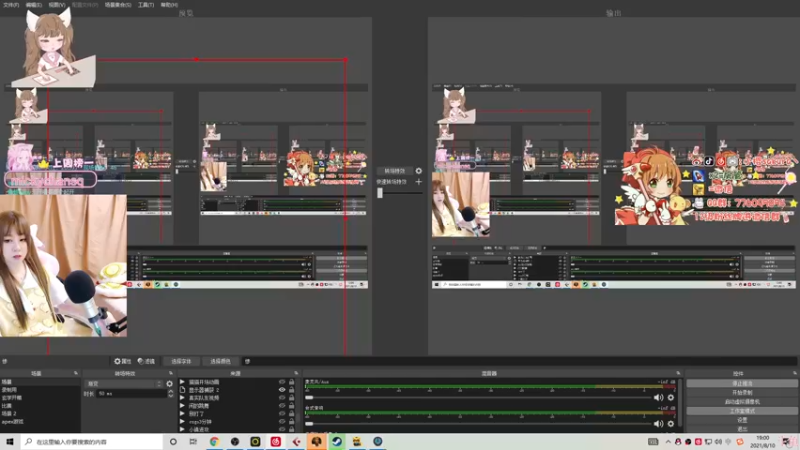Open source filters icon button
800x450 pixels.
tap(146, 361)
